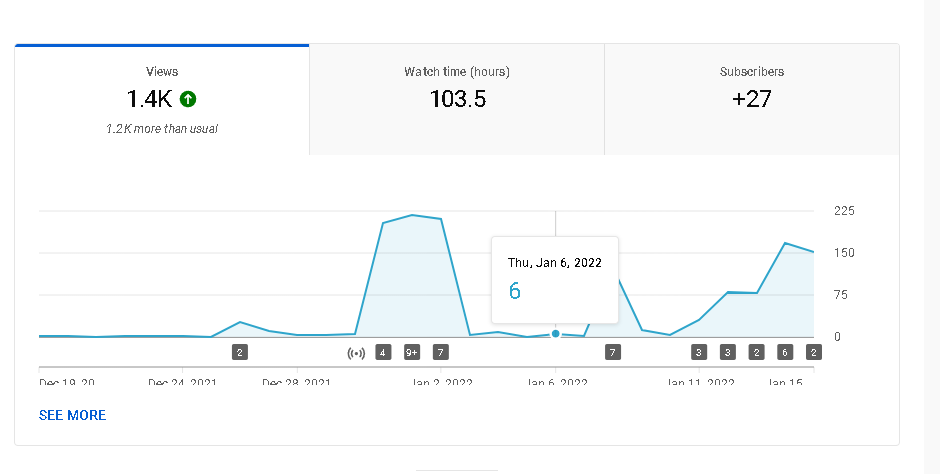Screen dimensions: 940x474
Task: Click the highlighted Jan 6 data point on the chart
Action: pos(556,334)
